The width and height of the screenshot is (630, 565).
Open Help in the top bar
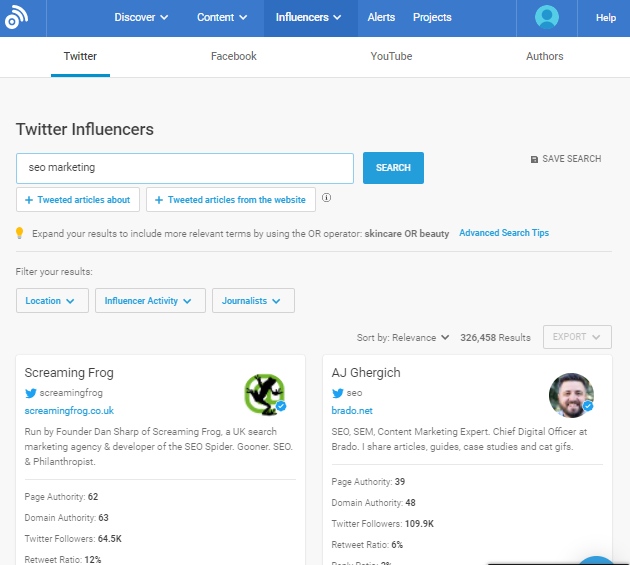point(605,18)
